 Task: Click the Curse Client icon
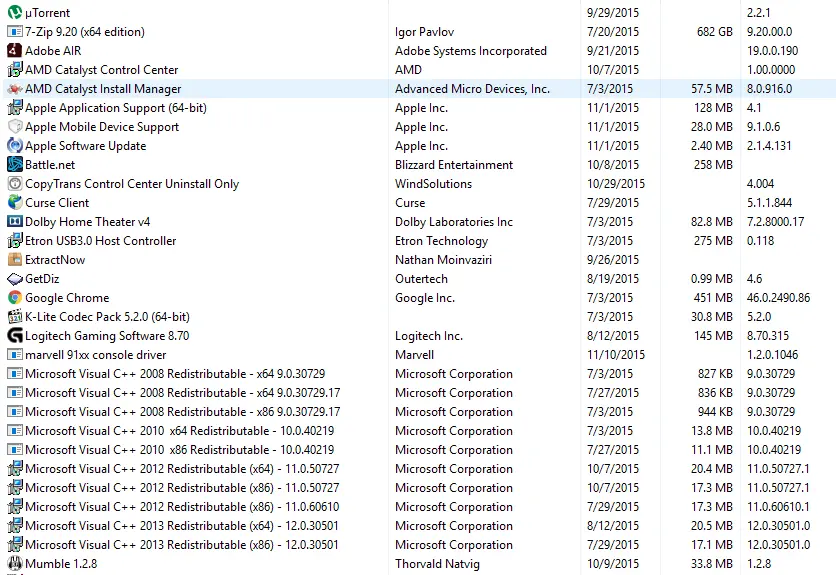15,203
